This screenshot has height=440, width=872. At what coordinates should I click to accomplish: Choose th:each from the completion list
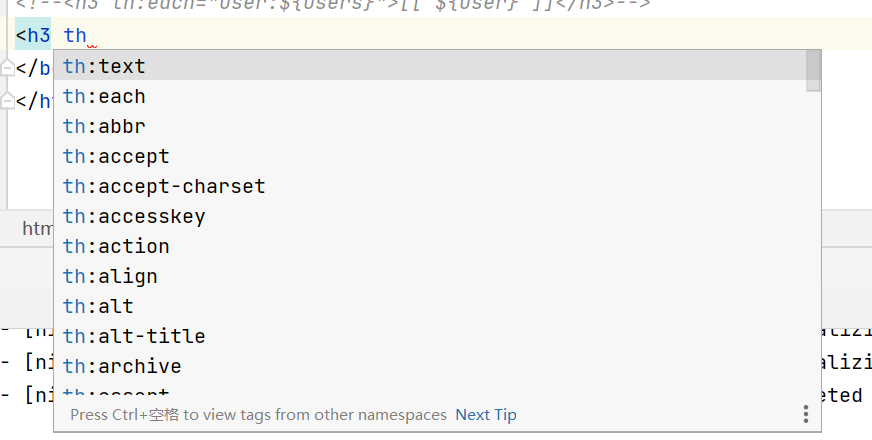(x=430, y=96)
